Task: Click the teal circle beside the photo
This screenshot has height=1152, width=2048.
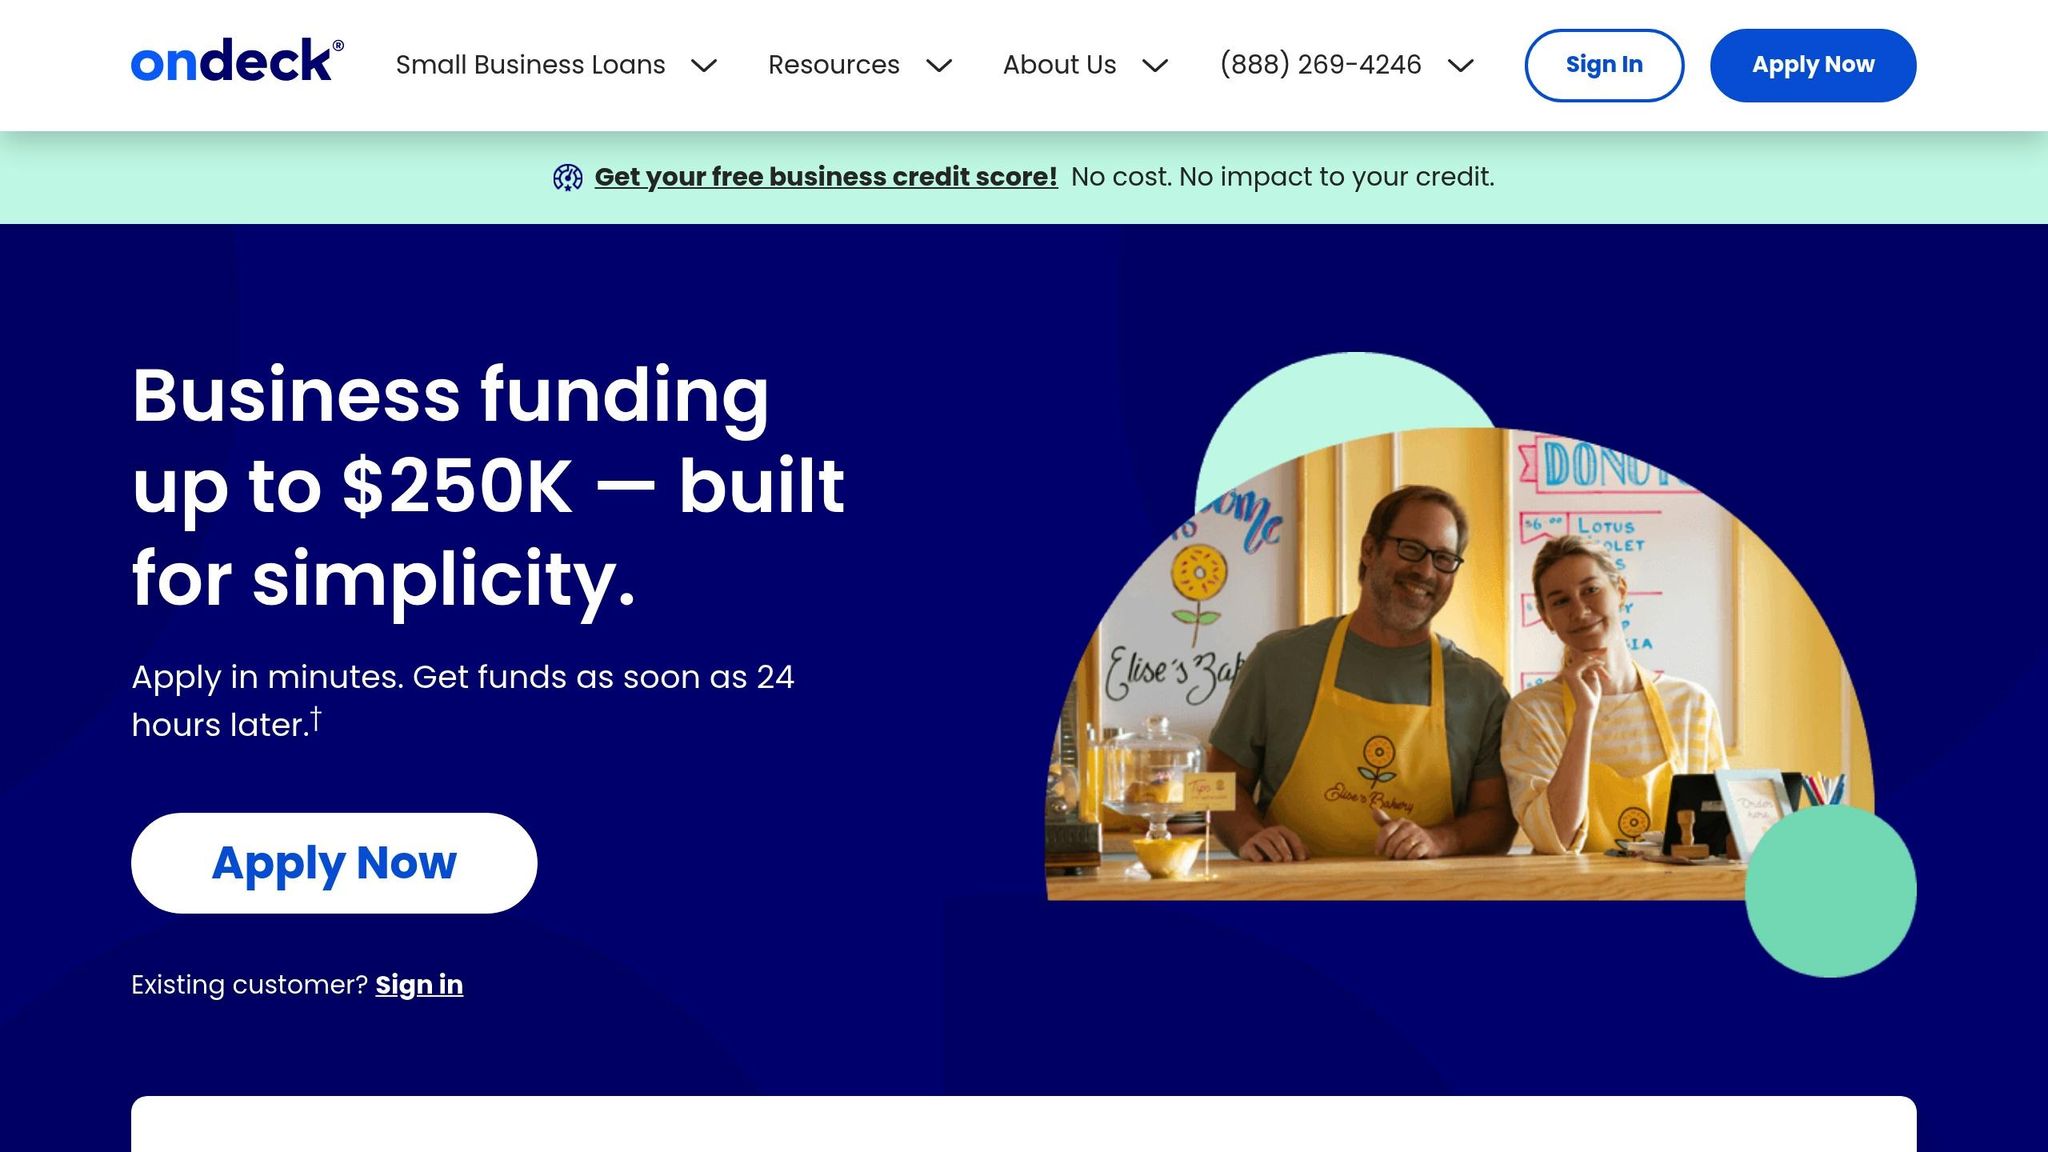Action: click(1830, 891)
